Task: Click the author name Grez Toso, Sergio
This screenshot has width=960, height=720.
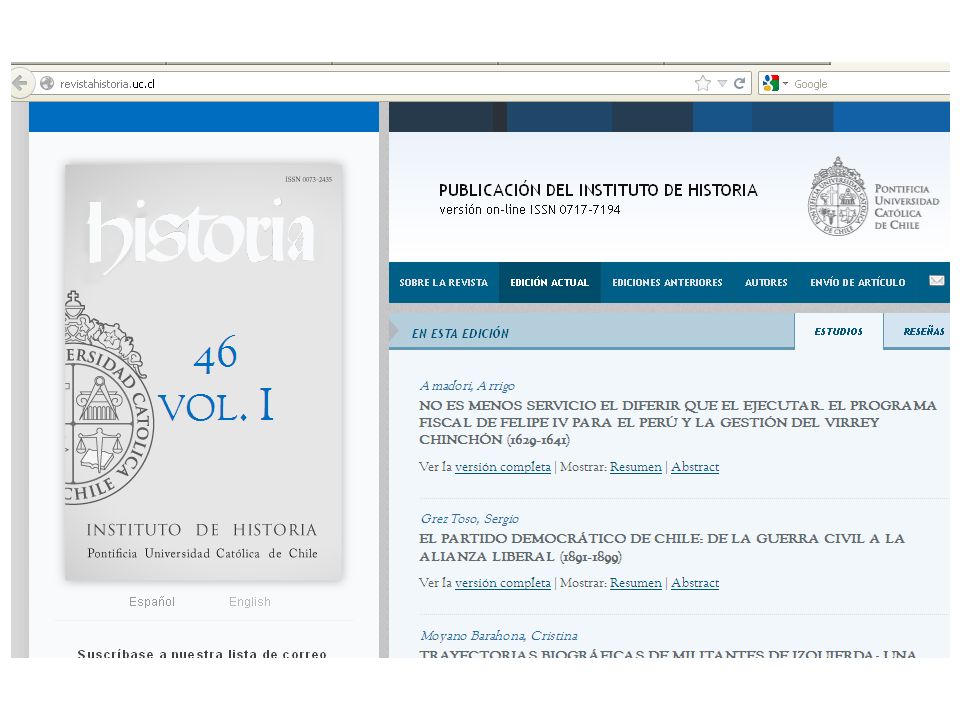Action: (470, 519)
